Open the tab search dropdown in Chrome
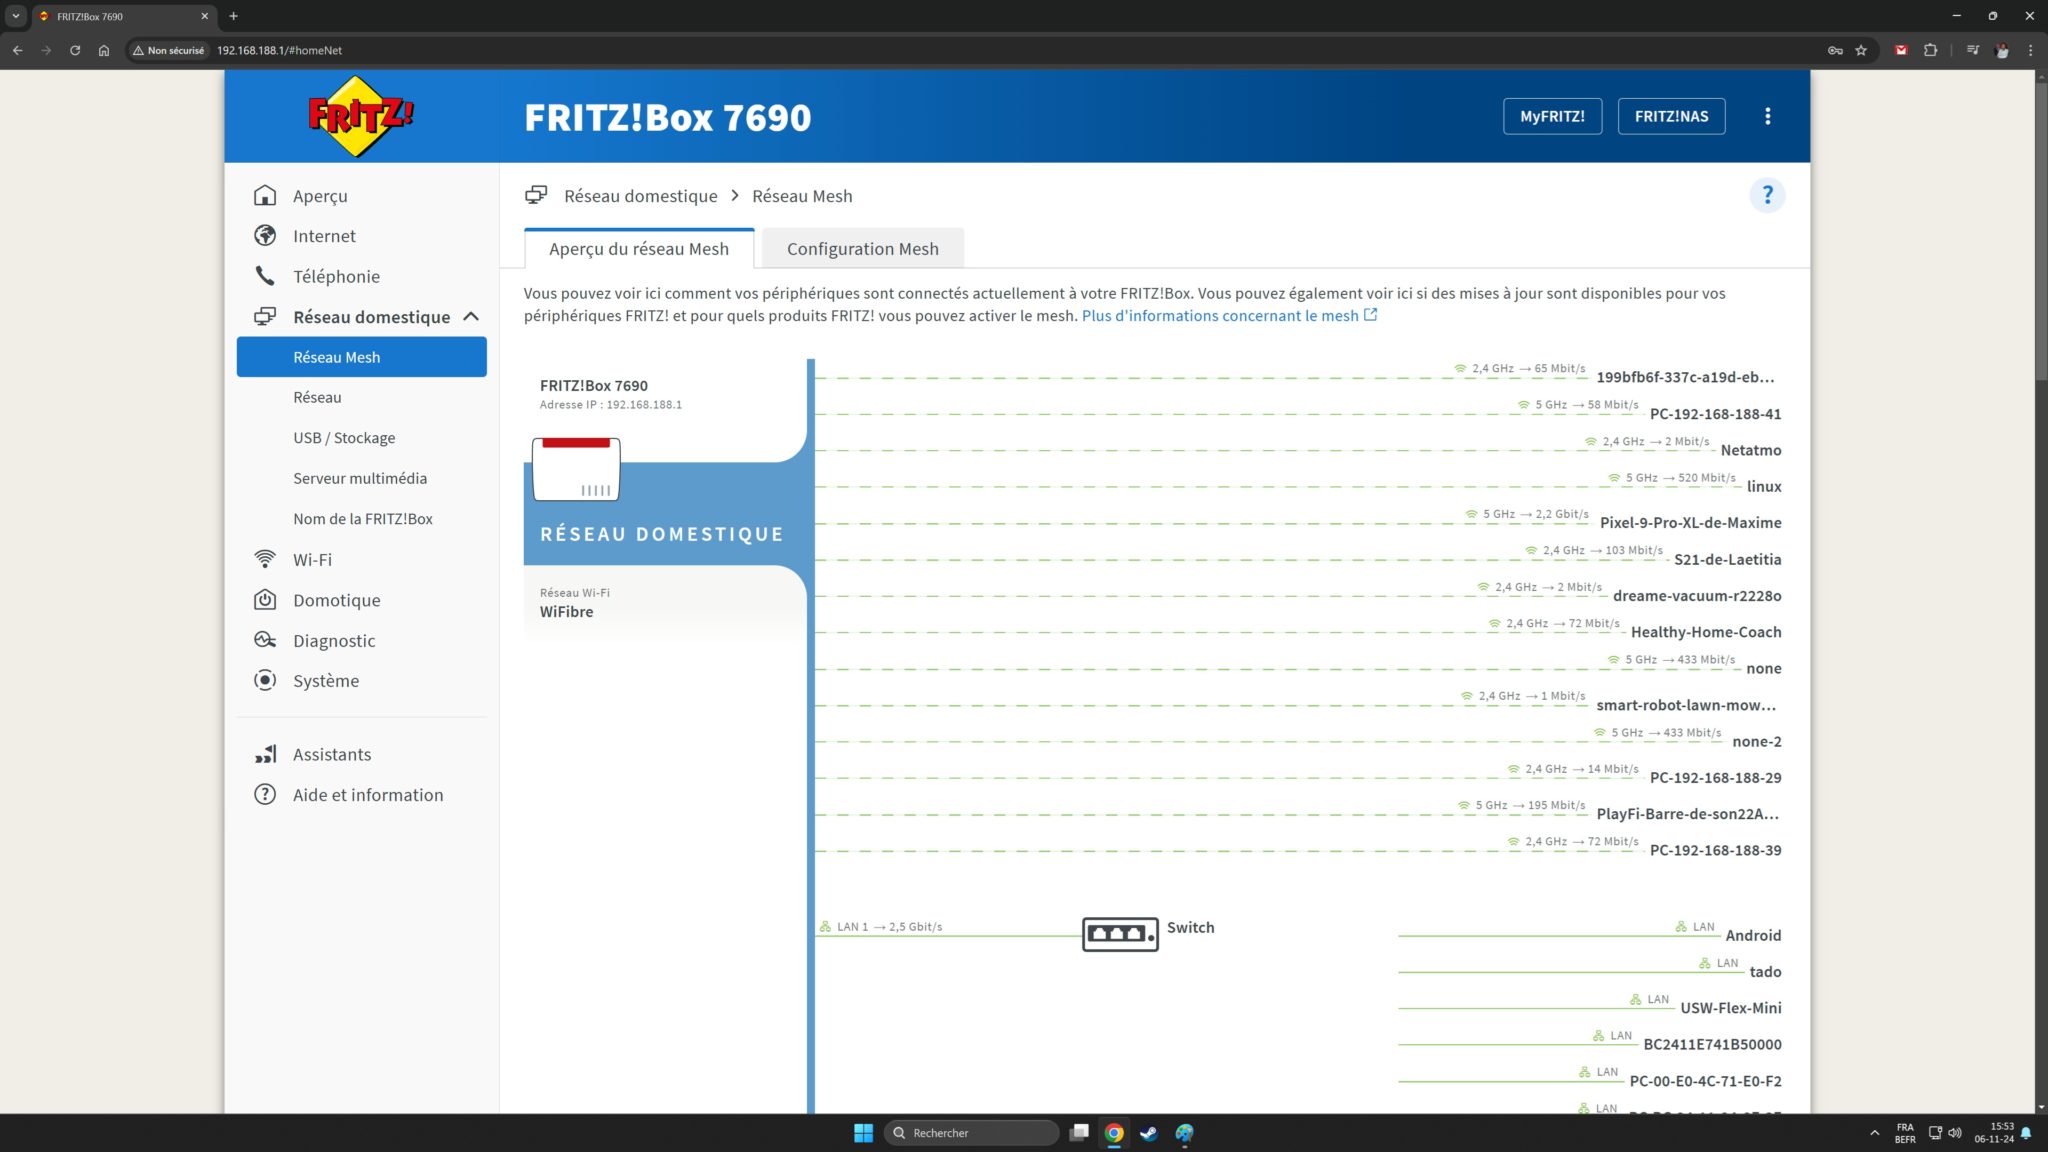The image size is (2048, 1152). pyautogui.click(x=16, y=16)
